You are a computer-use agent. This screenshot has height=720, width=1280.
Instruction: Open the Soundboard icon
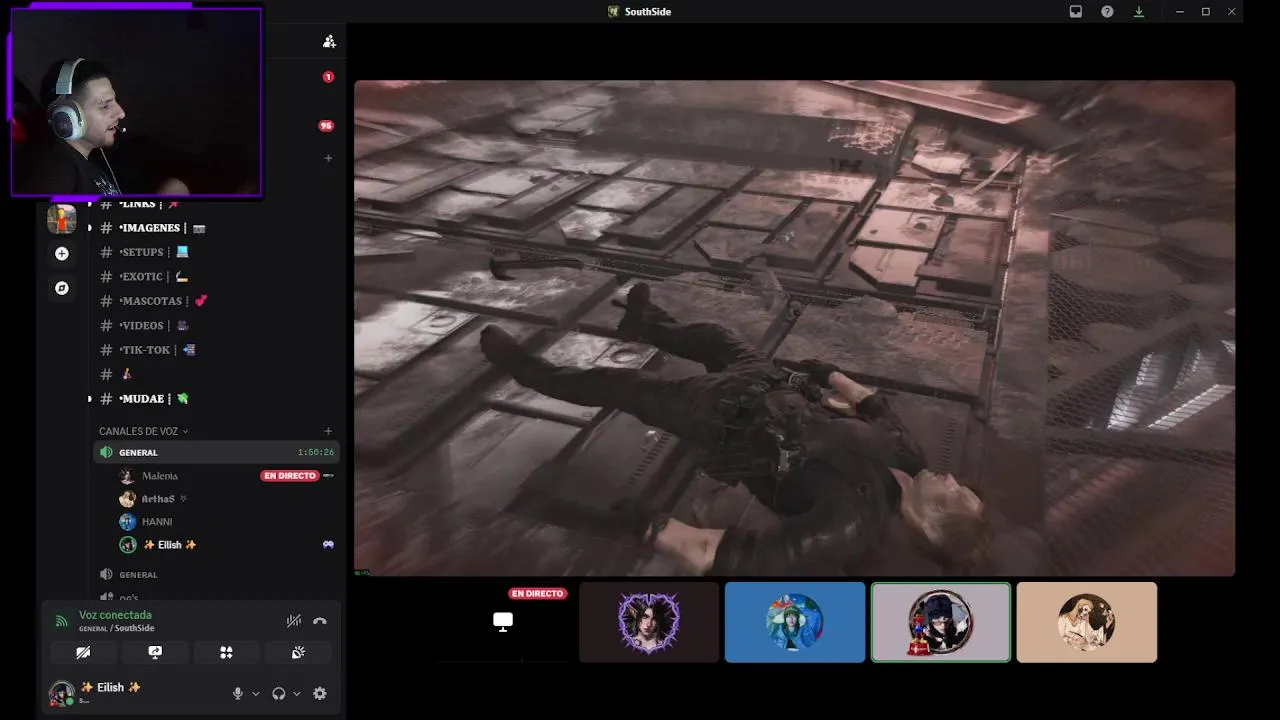pyautogui.click(x=298, y=652)
